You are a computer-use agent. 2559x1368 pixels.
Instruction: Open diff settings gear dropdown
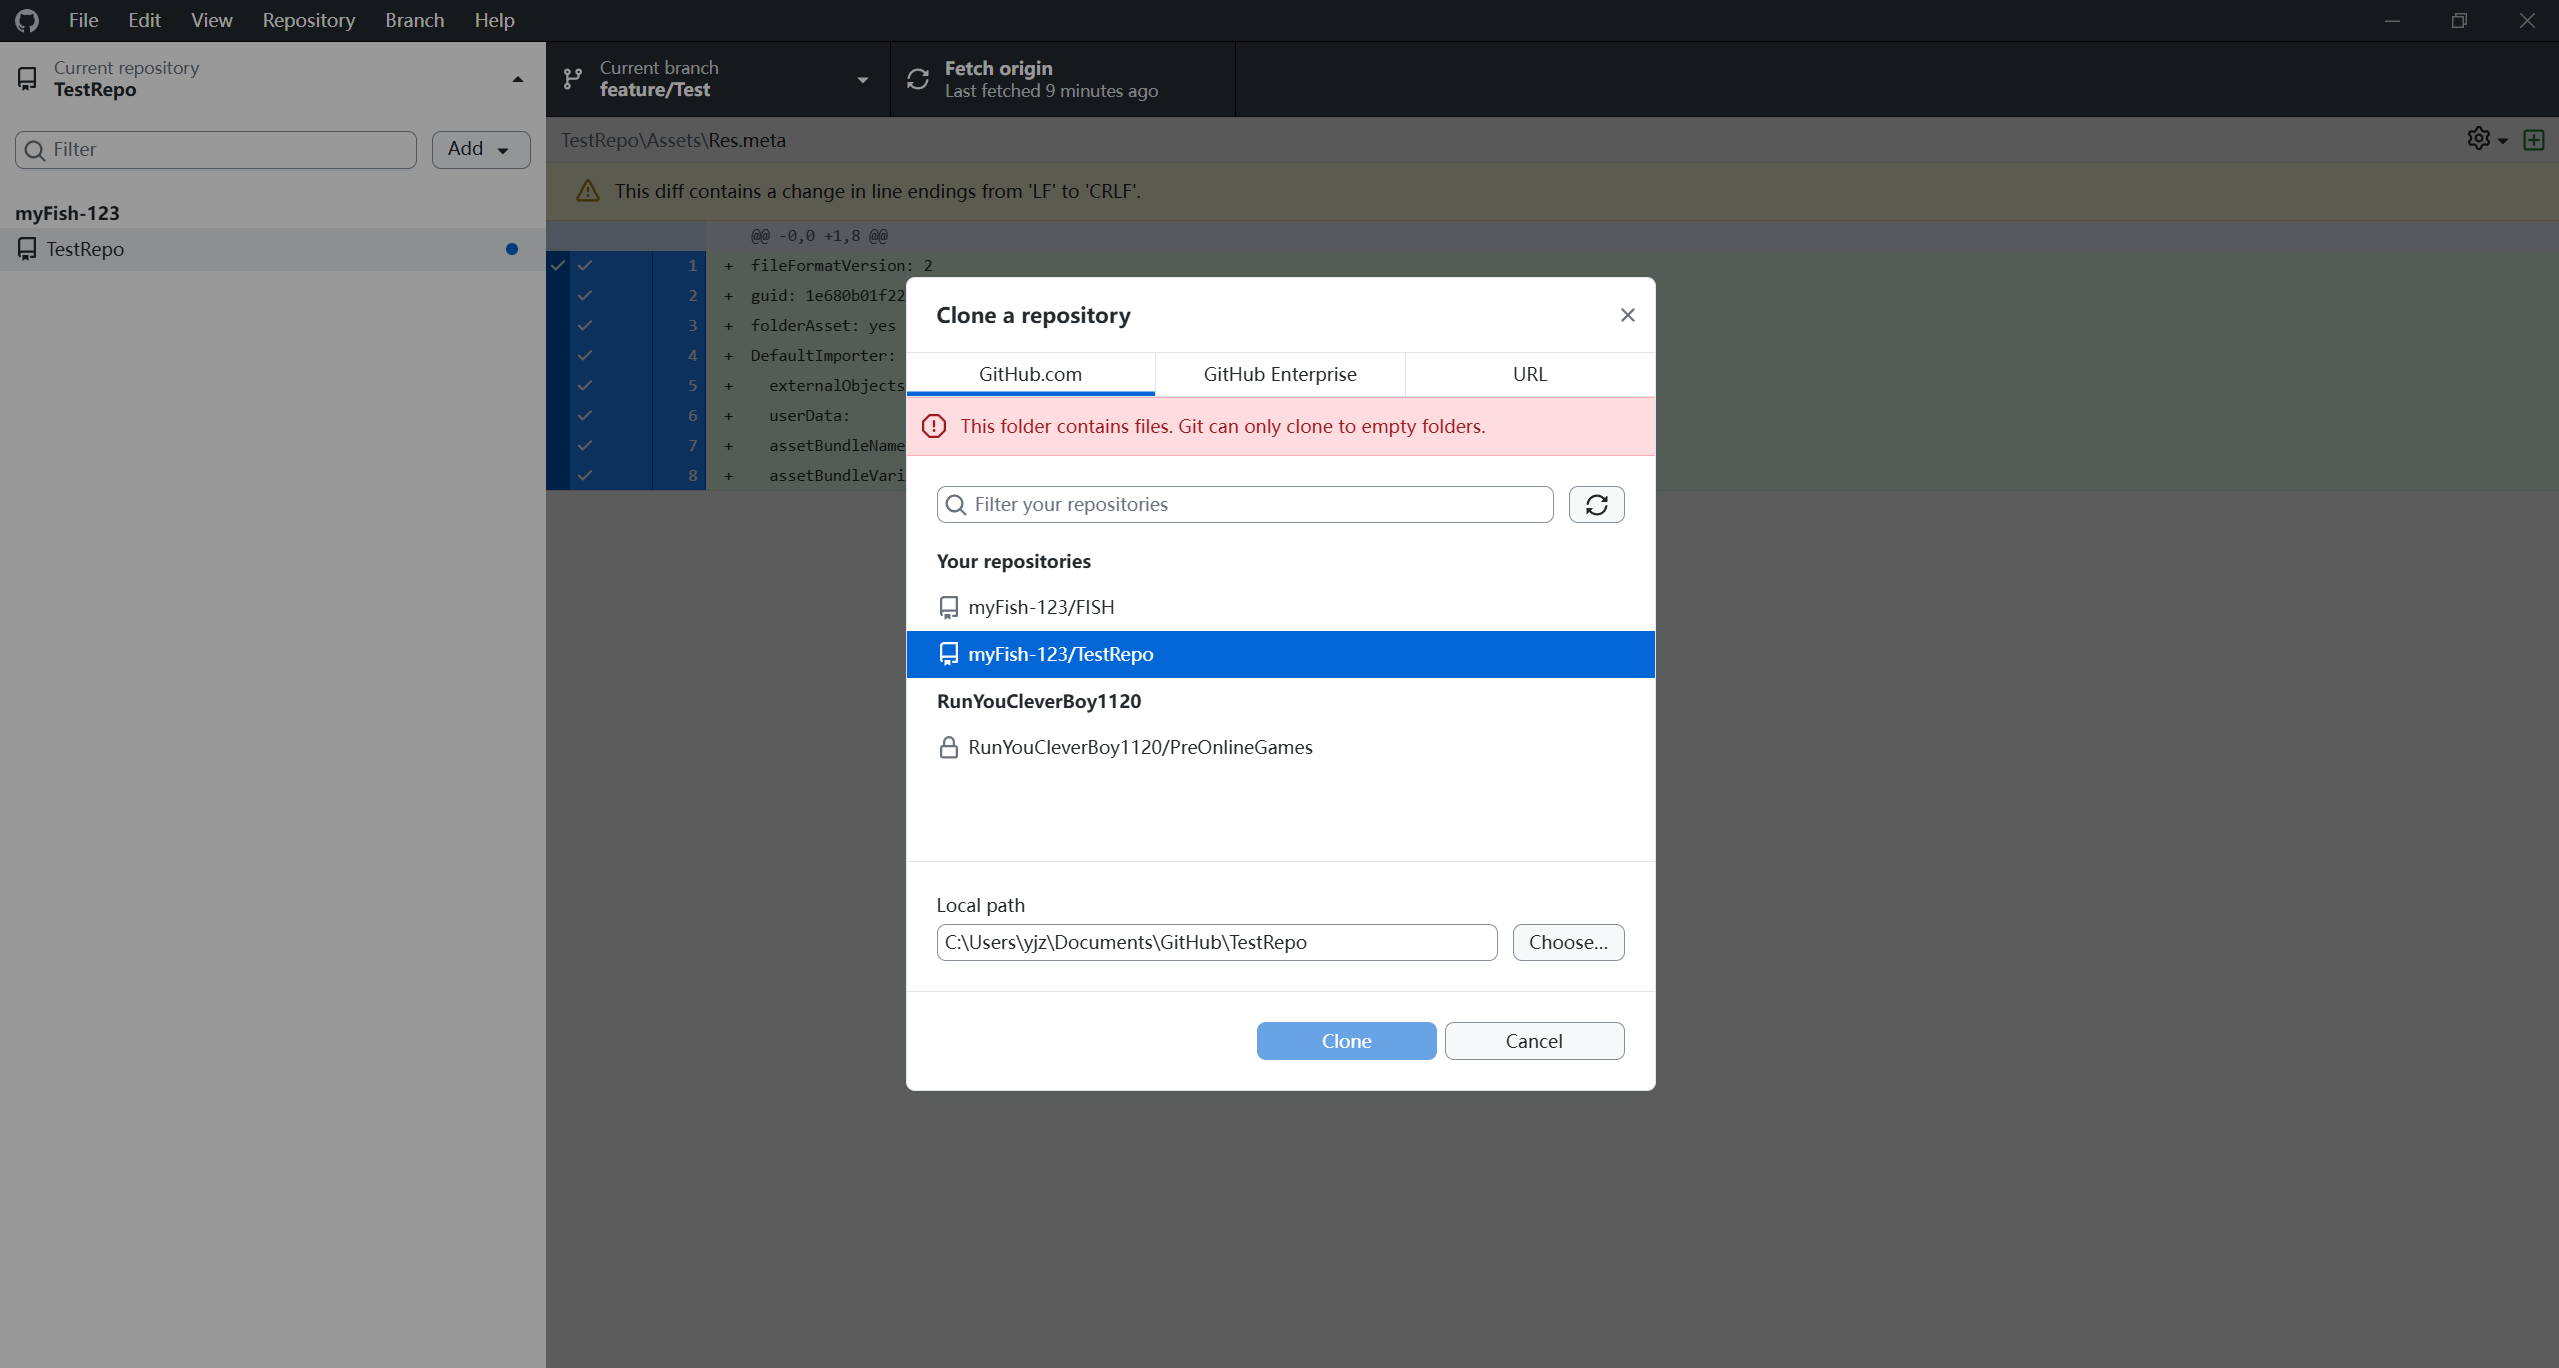coord(2486,140)
